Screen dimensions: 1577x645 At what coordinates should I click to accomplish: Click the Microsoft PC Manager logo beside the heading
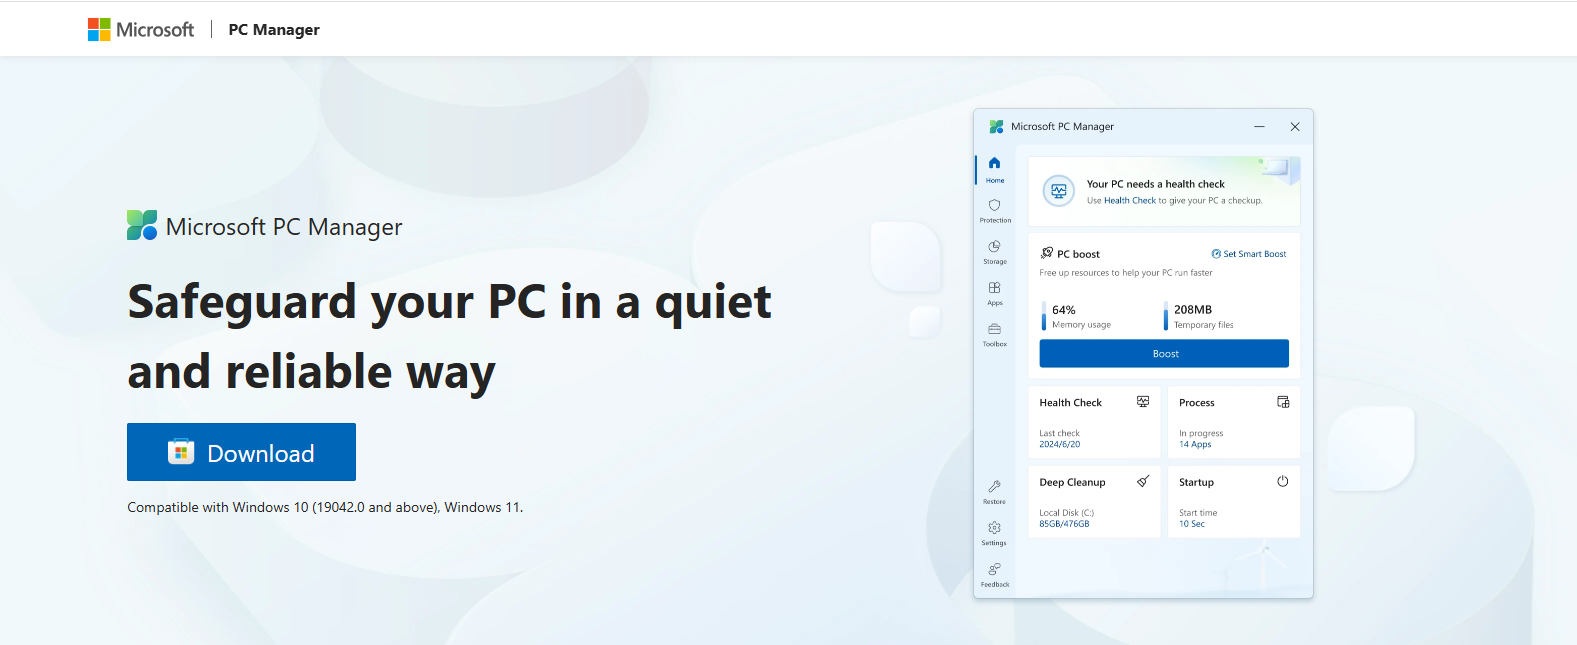pyautogui.click(x=142, y=225)
